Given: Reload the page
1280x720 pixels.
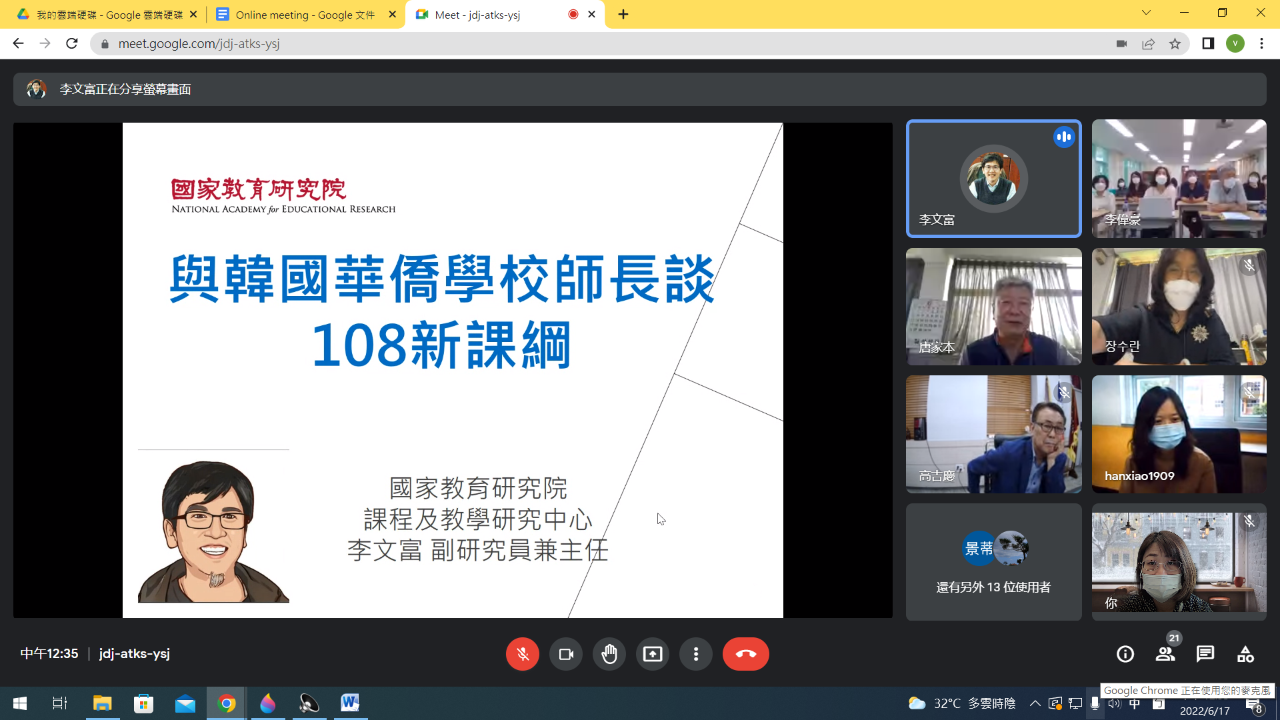Looking at the screenshot, I should pyautogui.click(x=72, y=44).
